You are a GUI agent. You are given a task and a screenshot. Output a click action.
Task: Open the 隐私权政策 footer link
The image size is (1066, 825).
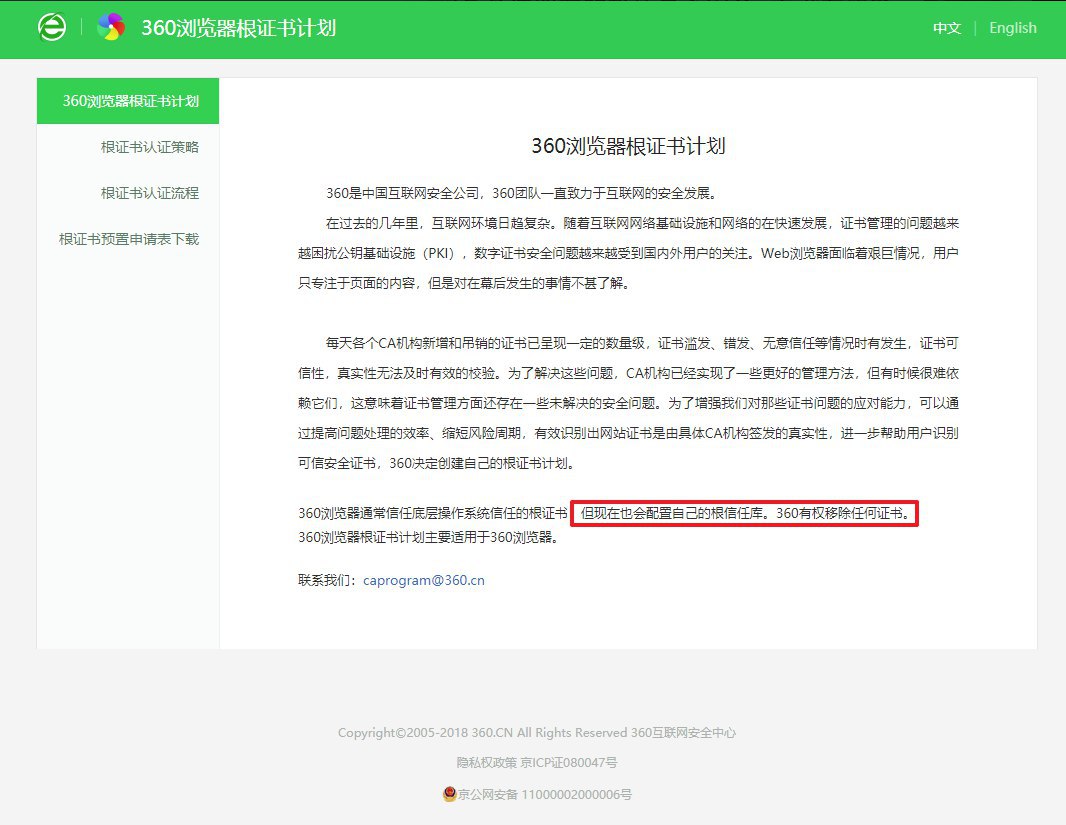click(486, 763)
